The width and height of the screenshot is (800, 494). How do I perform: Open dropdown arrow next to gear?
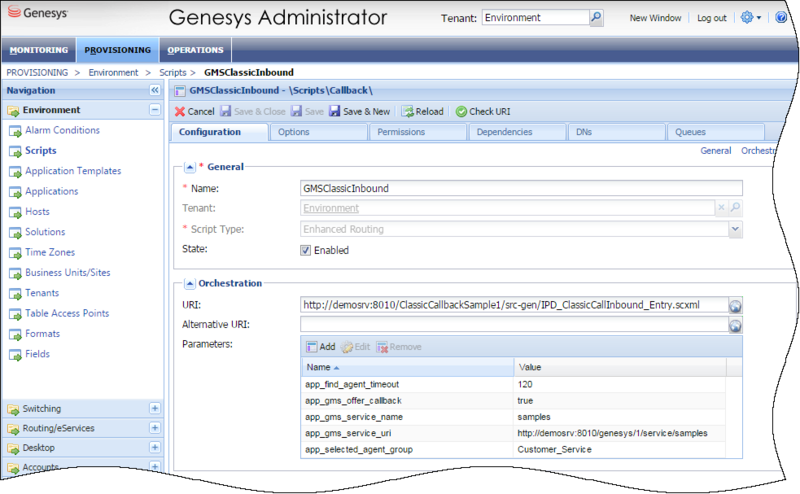[x=759, y=18]
